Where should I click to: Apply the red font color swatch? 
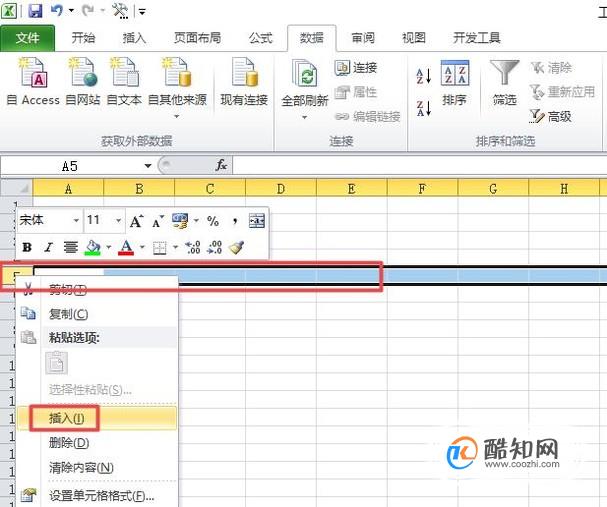126,247
